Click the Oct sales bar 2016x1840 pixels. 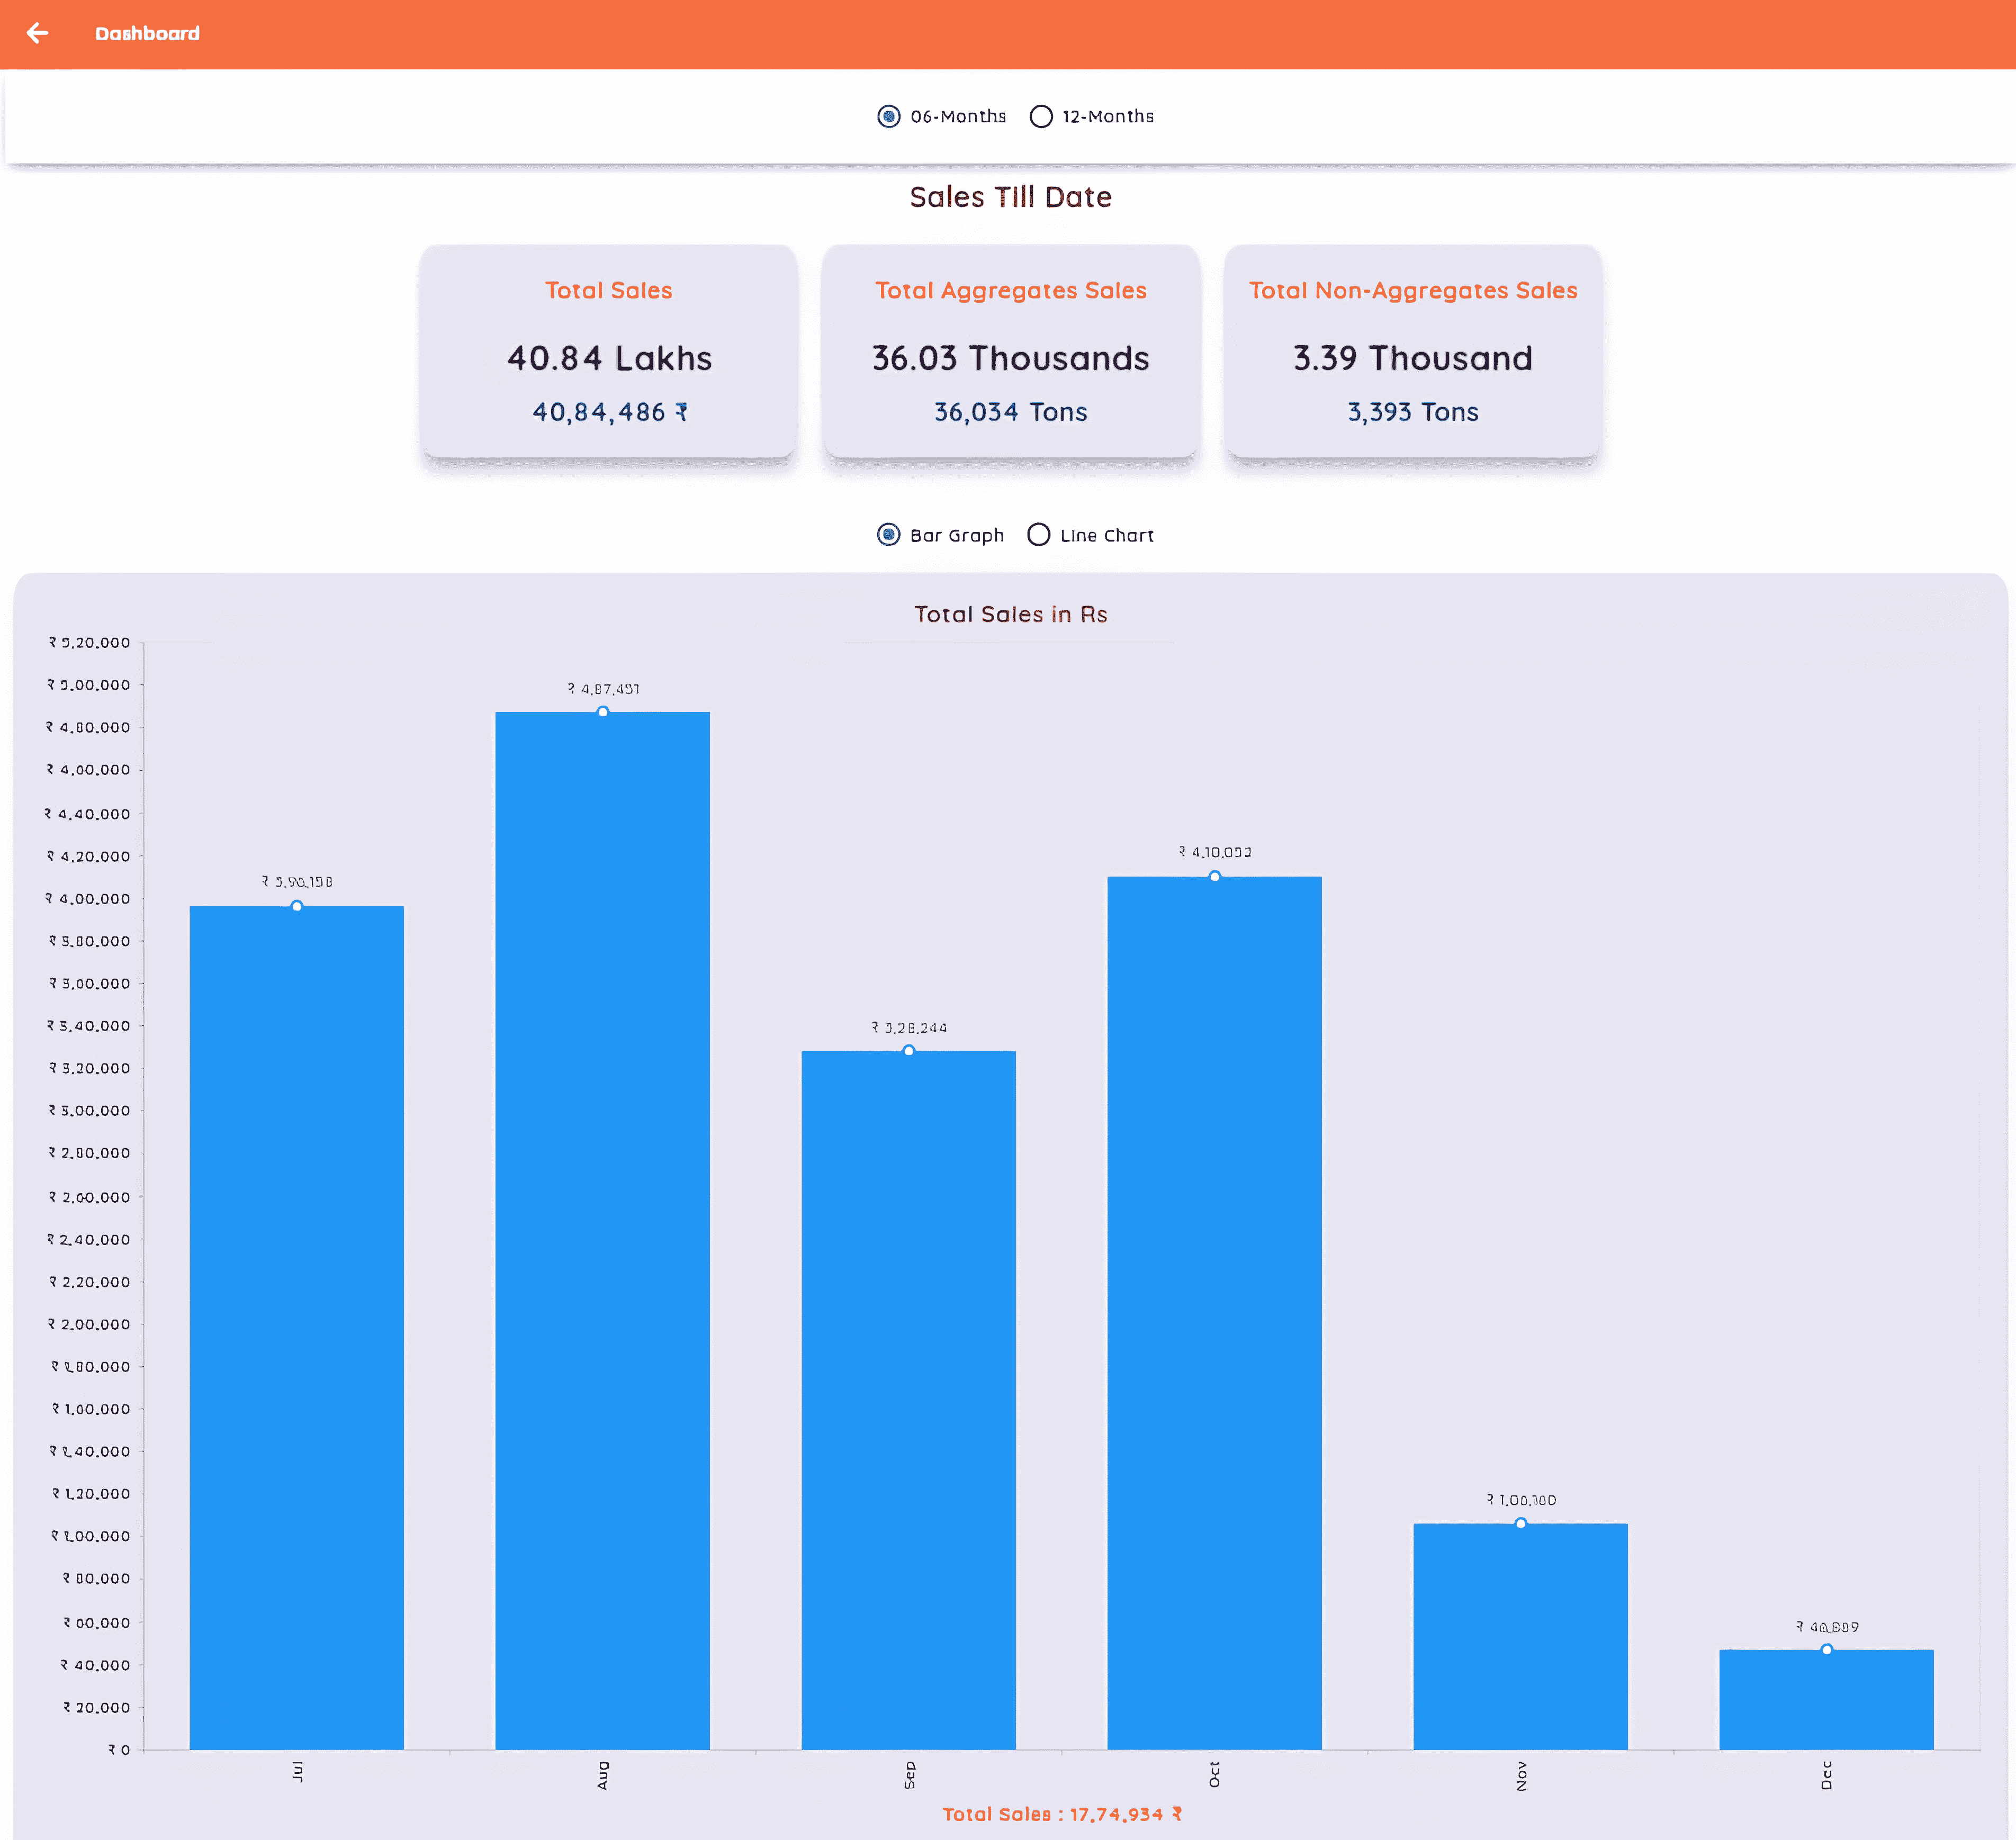[x=1215, y=1312]
